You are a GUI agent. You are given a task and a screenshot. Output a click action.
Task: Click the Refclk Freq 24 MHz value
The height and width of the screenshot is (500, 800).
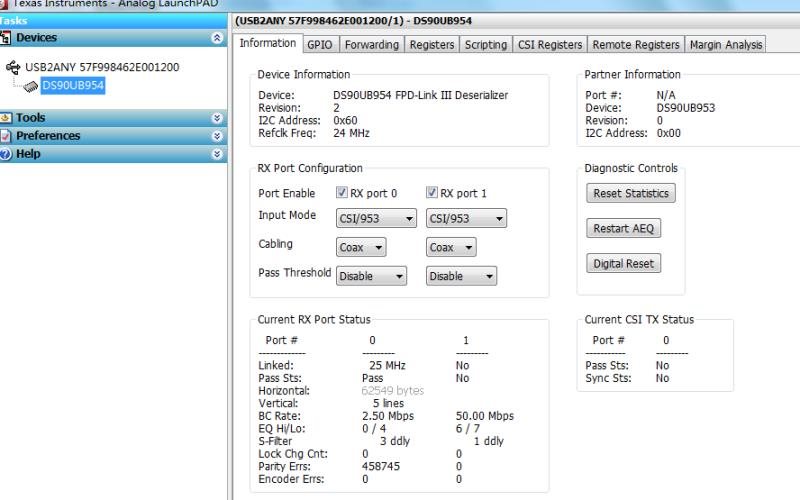click(x=352, y=133)
